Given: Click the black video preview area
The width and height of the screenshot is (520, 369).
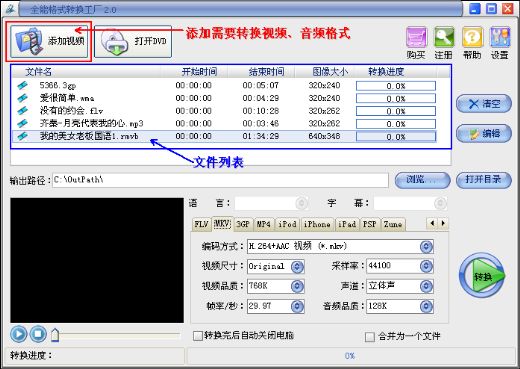Looking at the screenshot, I should pyautogui.click(x=97, y=260).
